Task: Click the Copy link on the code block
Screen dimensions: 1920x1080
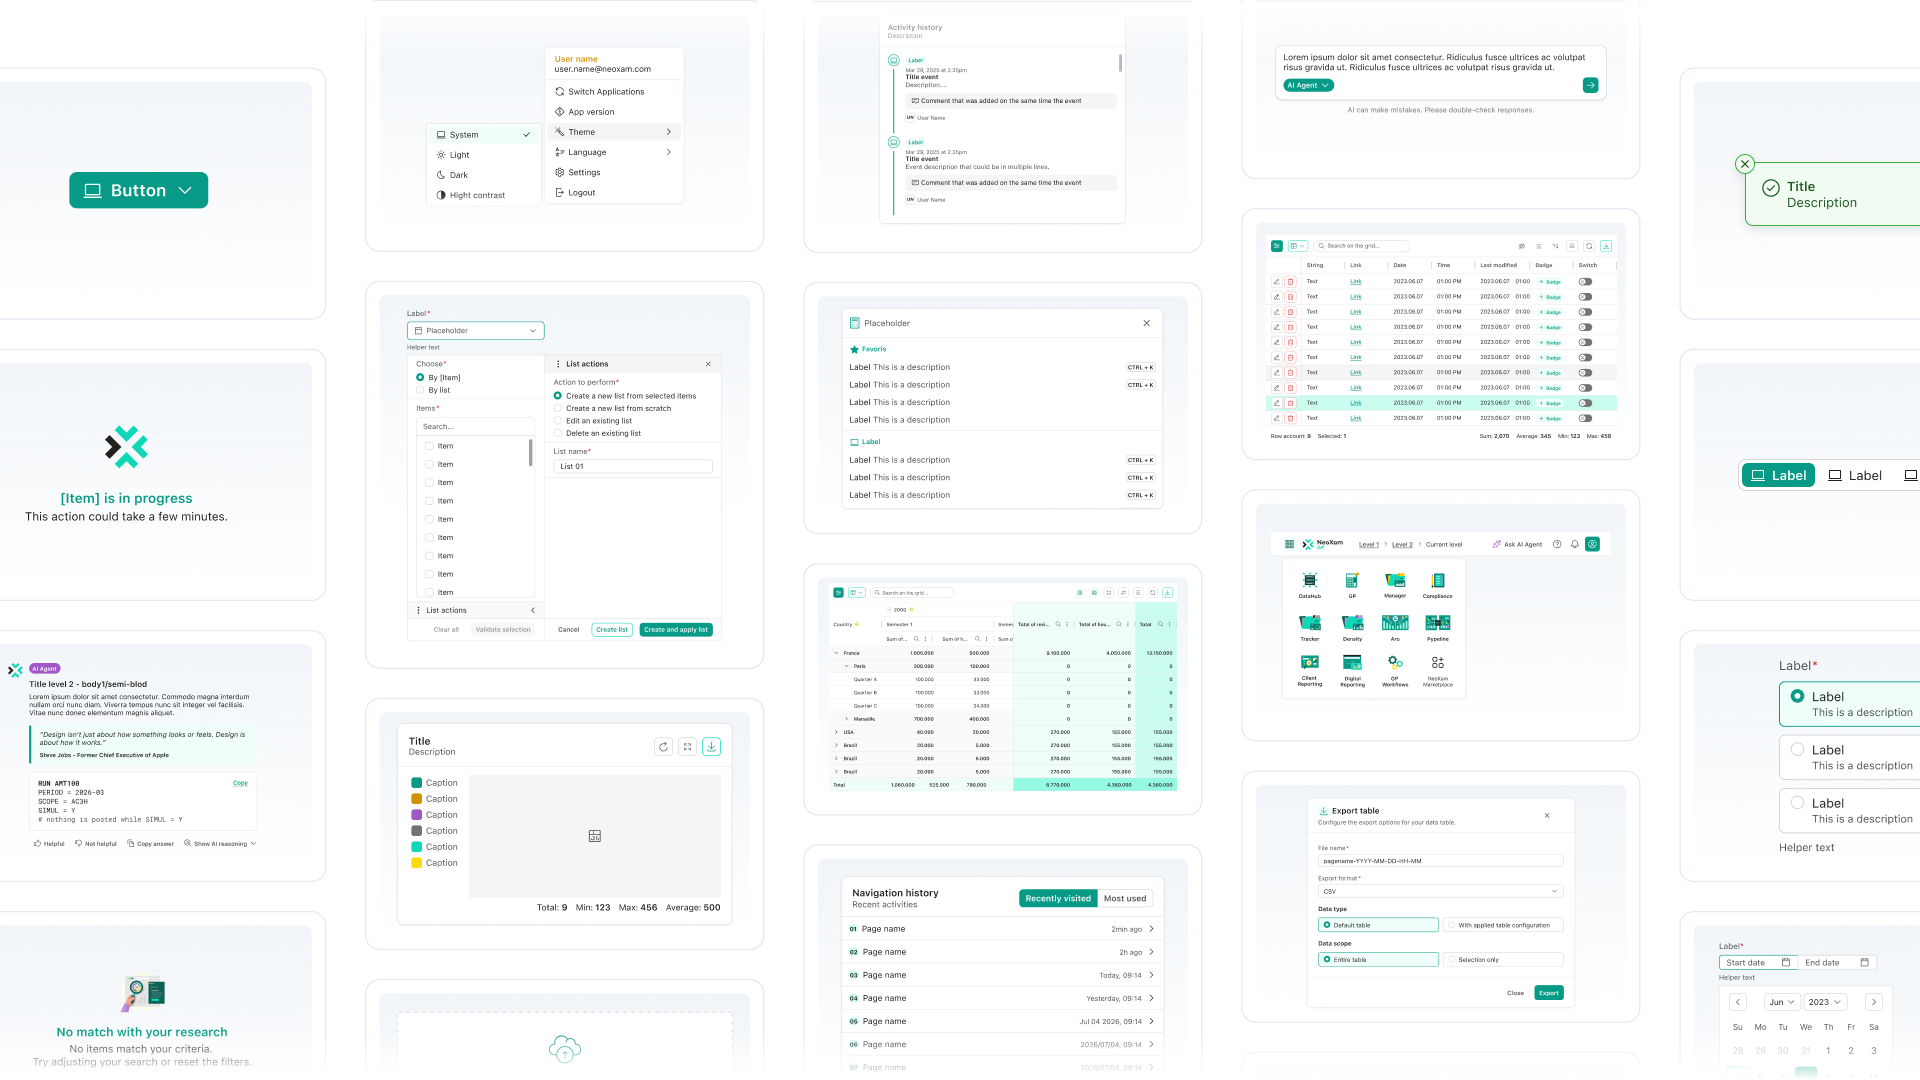Action: [x=240, y=783]
